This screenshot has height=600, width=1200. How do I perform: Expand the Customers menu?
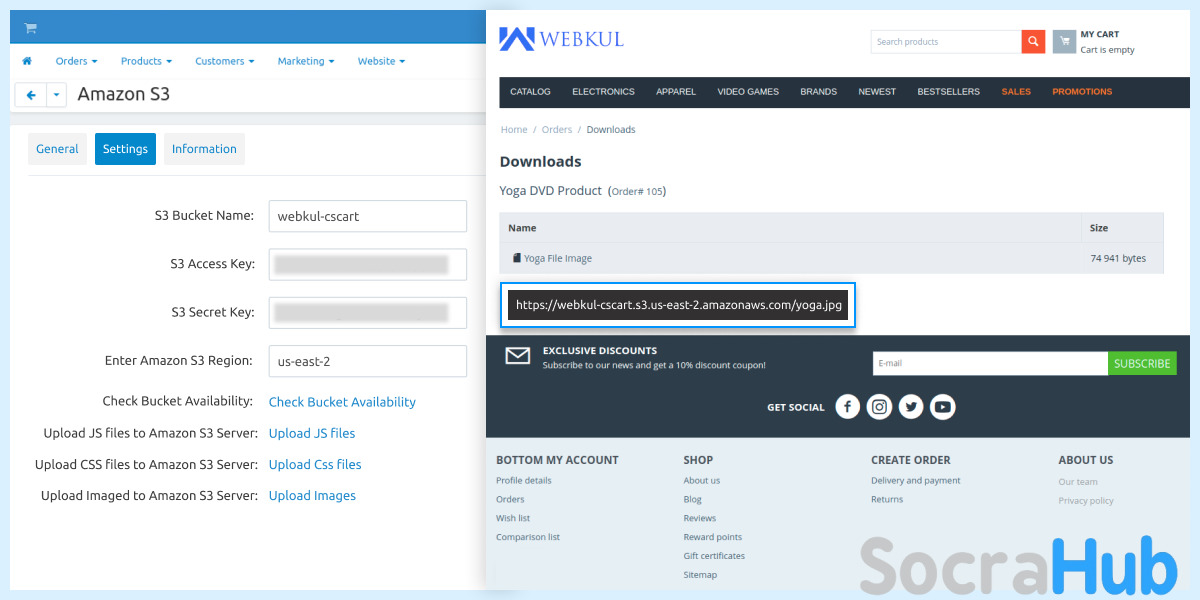coord(224,61)
